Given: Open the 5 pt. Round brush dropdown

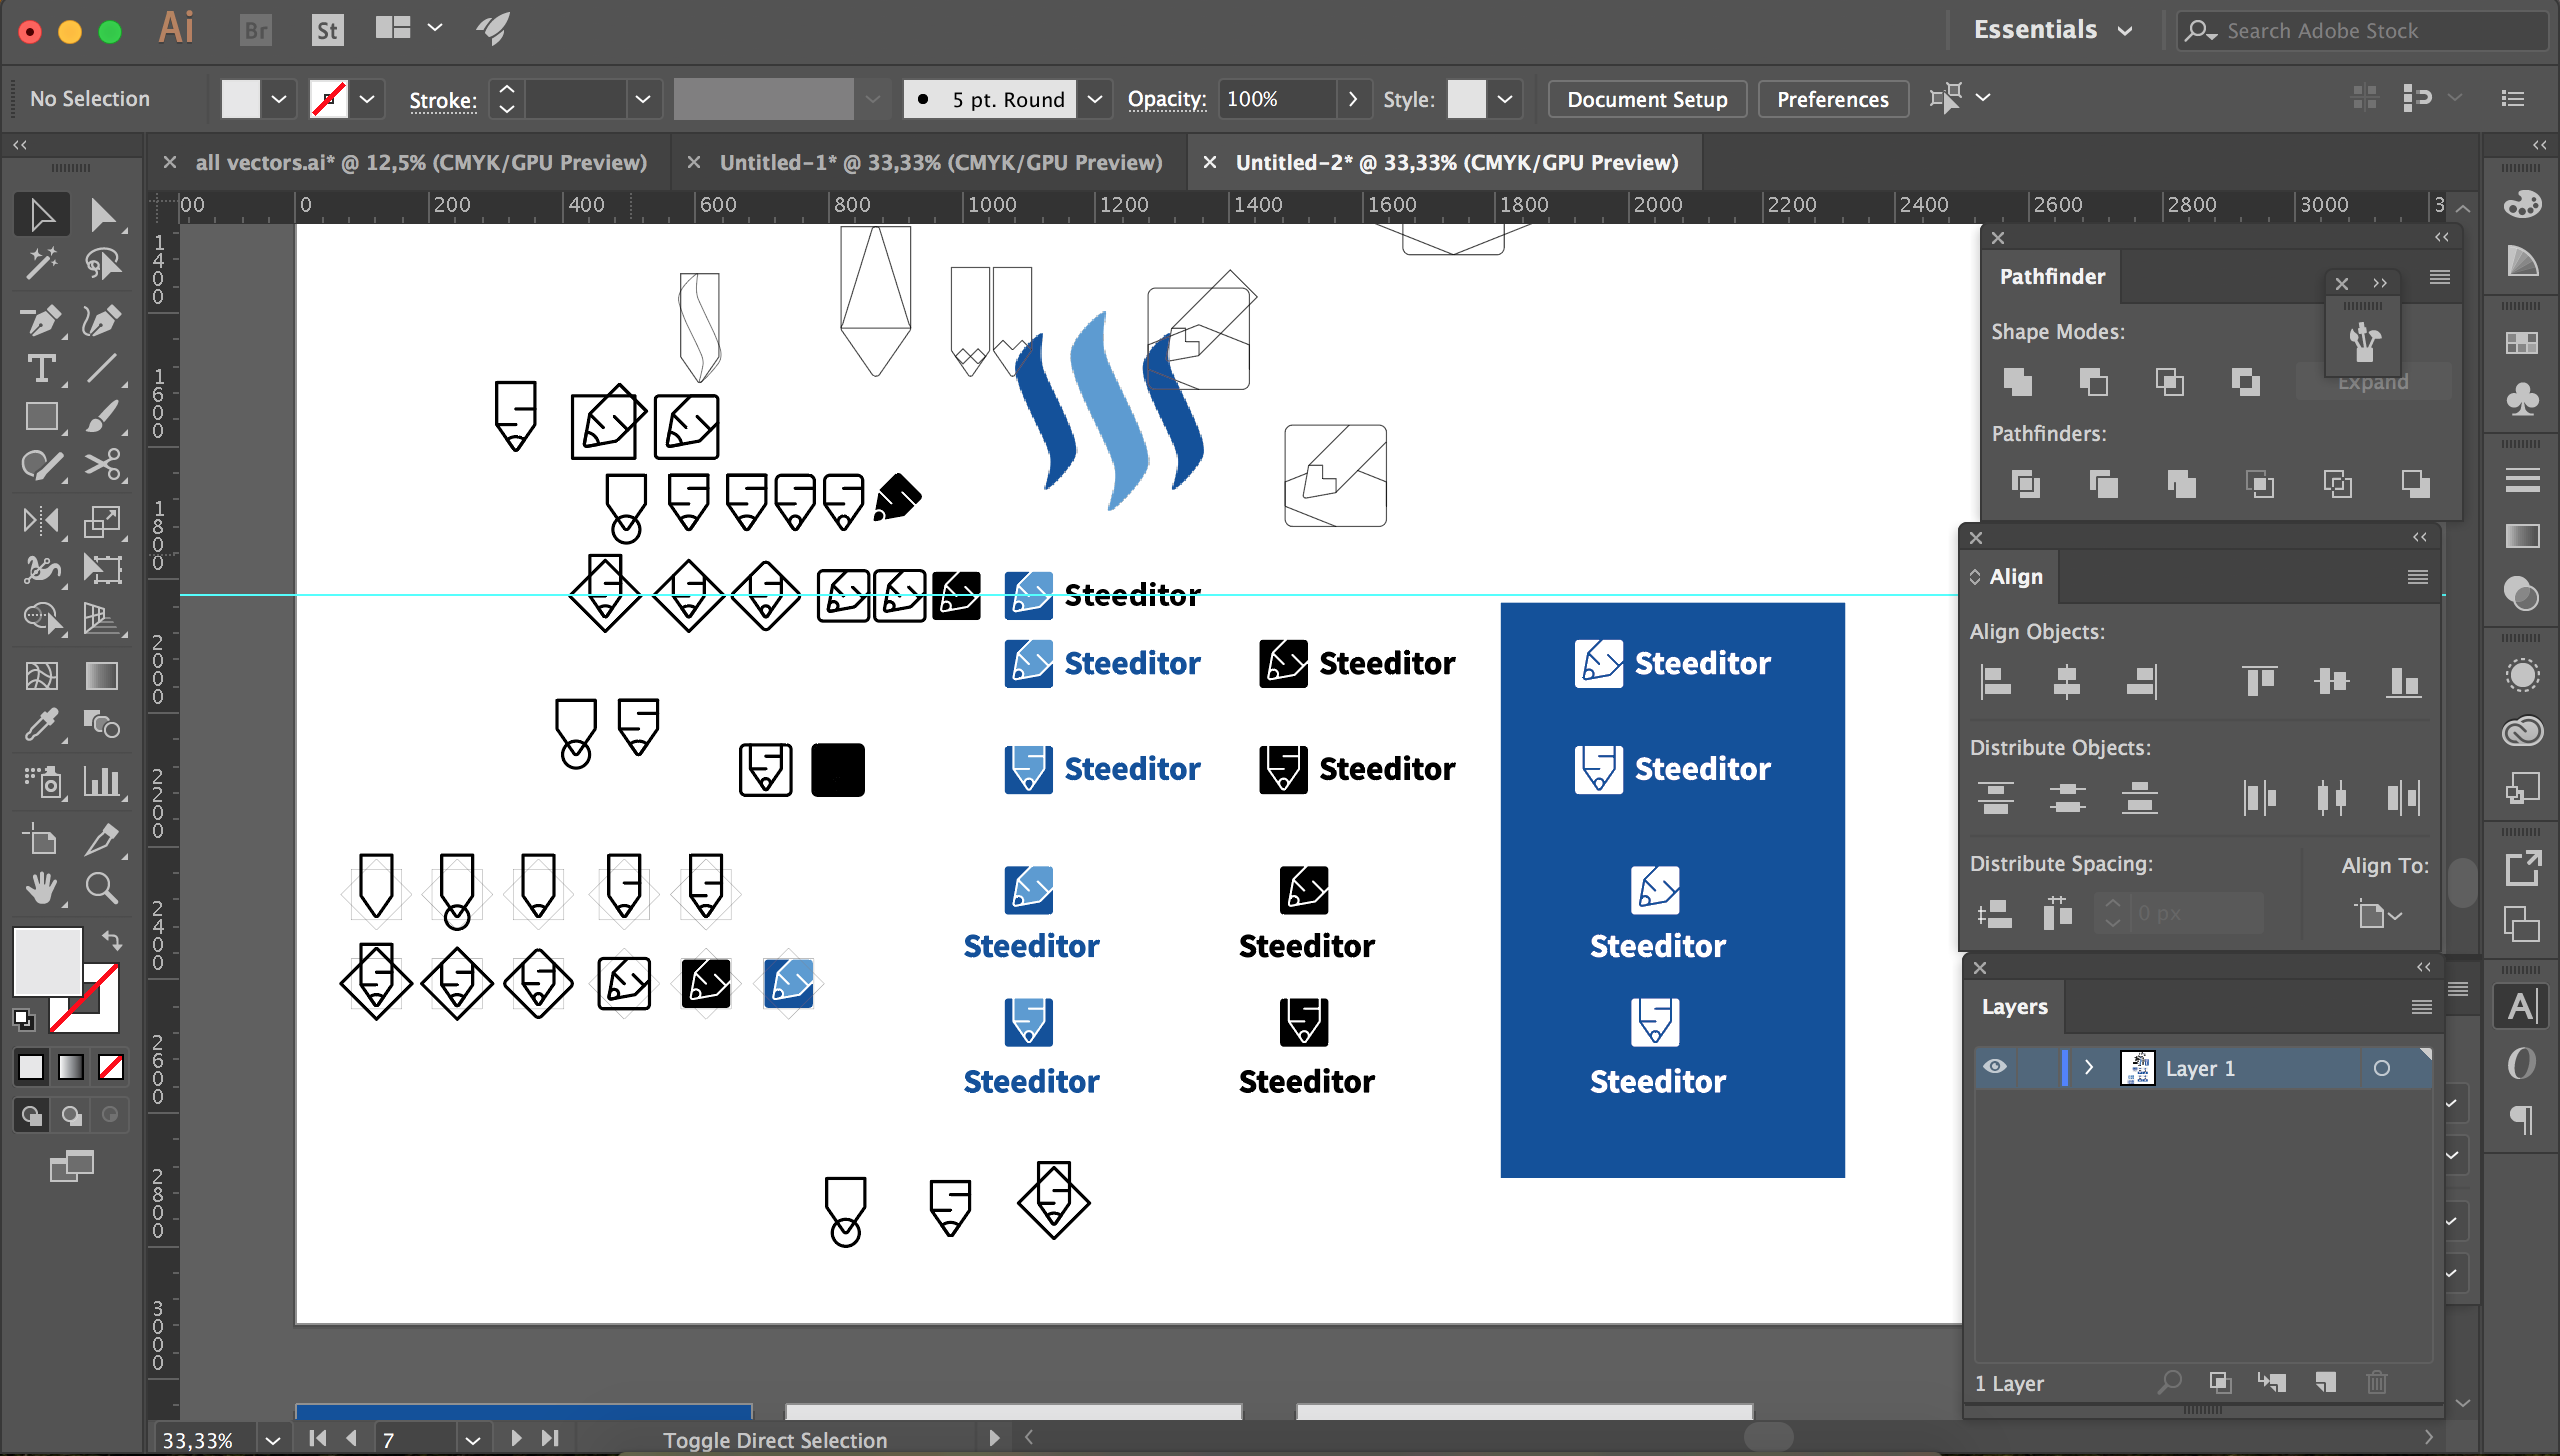Looking at the screenshot, I should [x=1095, y=99].
